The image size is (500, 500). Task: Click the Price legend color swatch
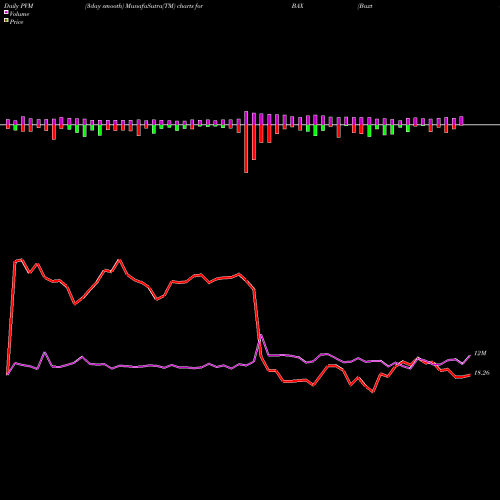click(x=6, y=21)
